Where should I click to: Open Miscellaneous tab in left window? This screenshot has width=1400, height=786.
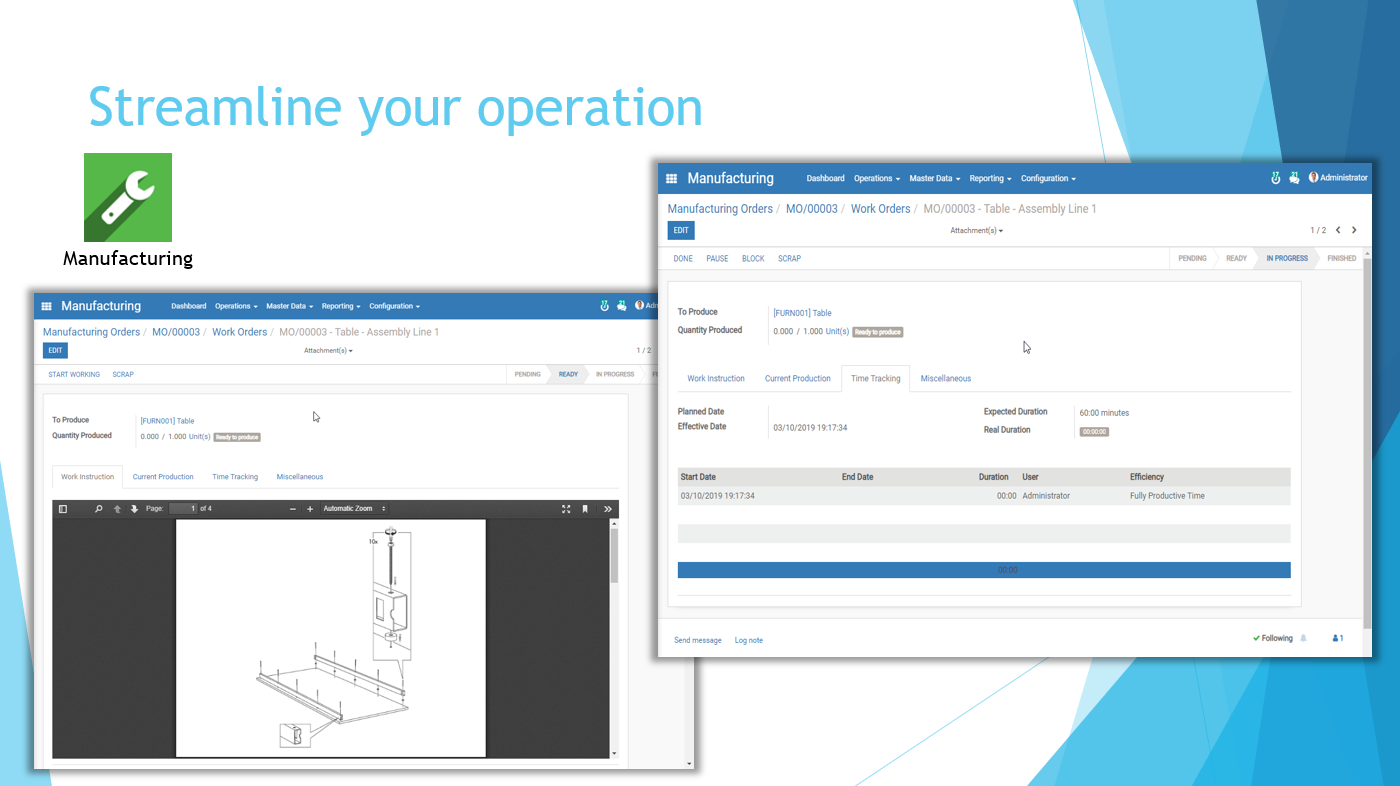click(300, 477)
